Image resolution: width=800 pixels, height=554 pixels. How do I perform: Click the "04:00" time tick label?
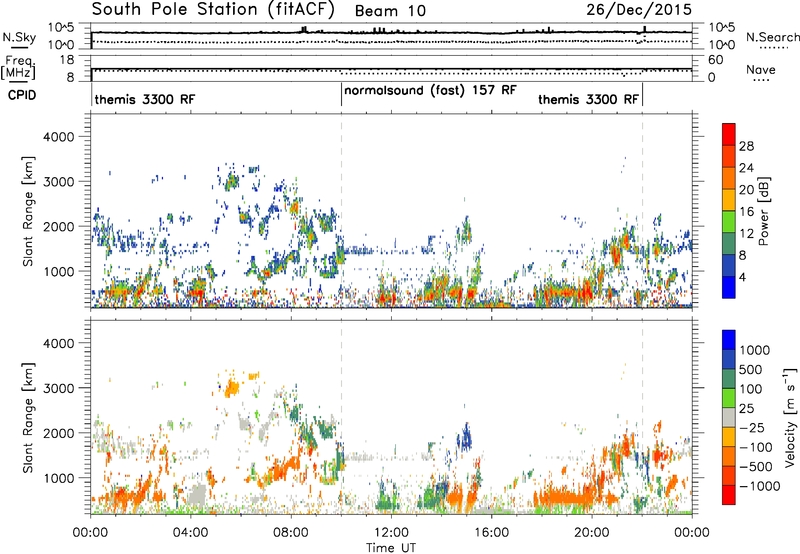(x=190, y=533)
